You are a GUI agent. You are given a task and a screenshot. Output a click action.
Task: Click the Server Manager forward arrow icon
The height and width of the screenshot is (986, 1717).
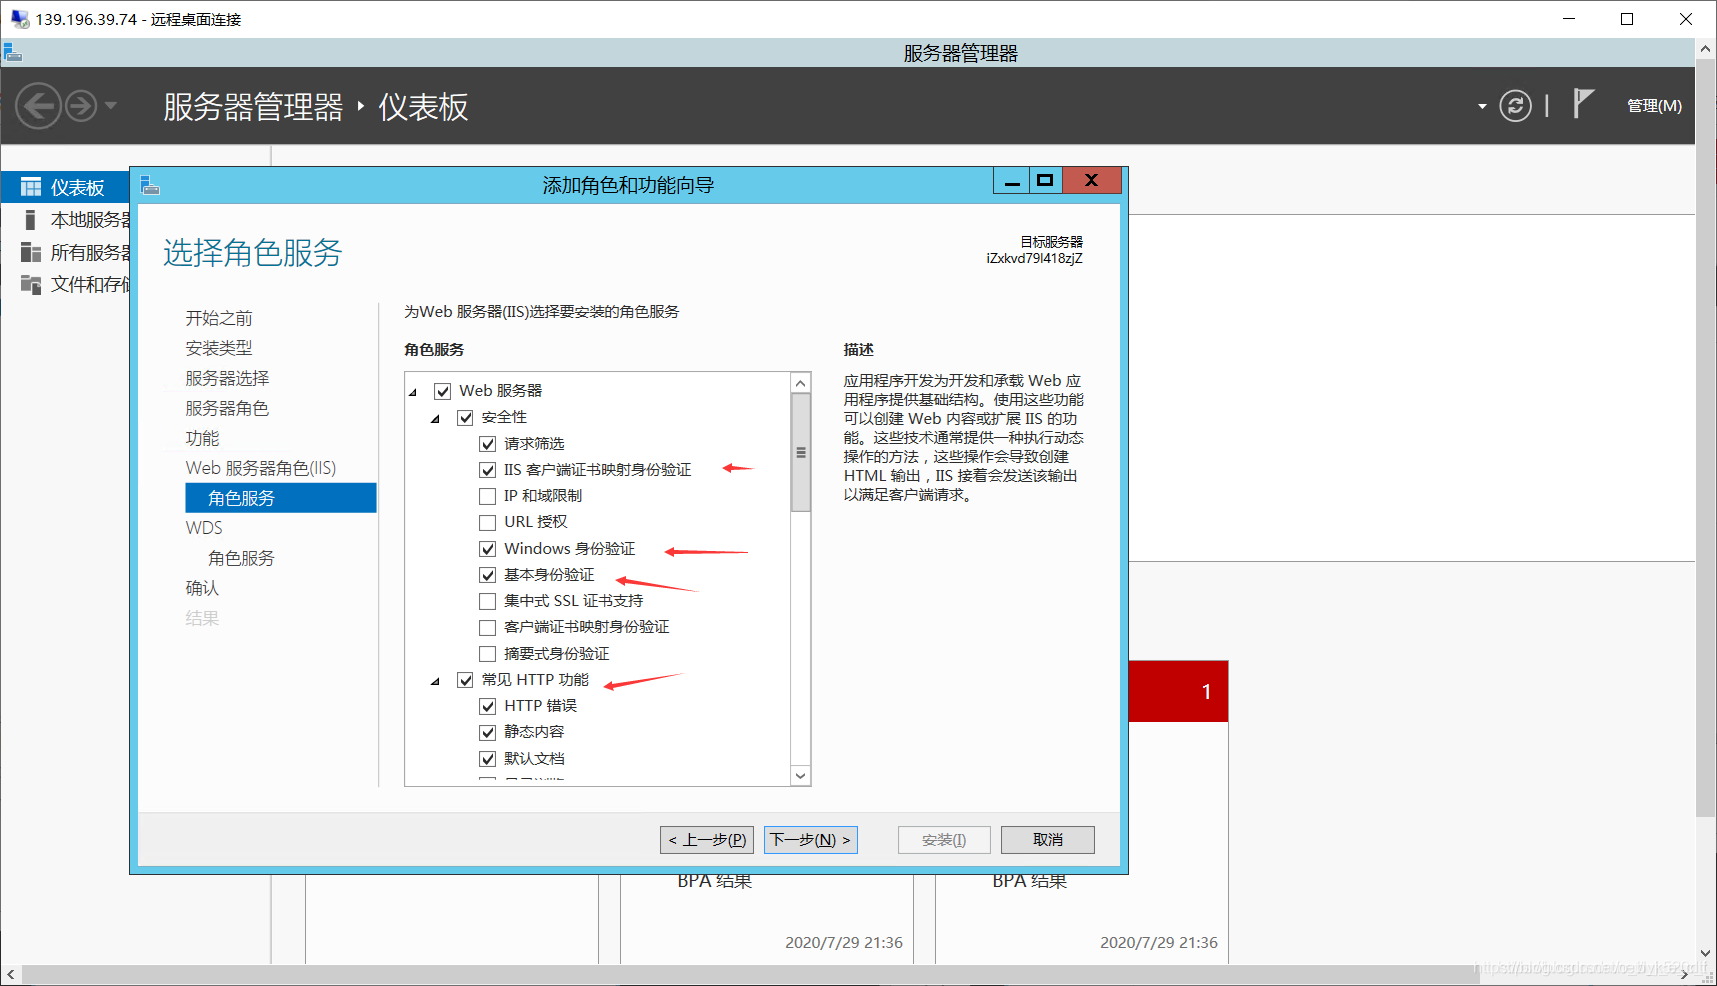point(81,105)
